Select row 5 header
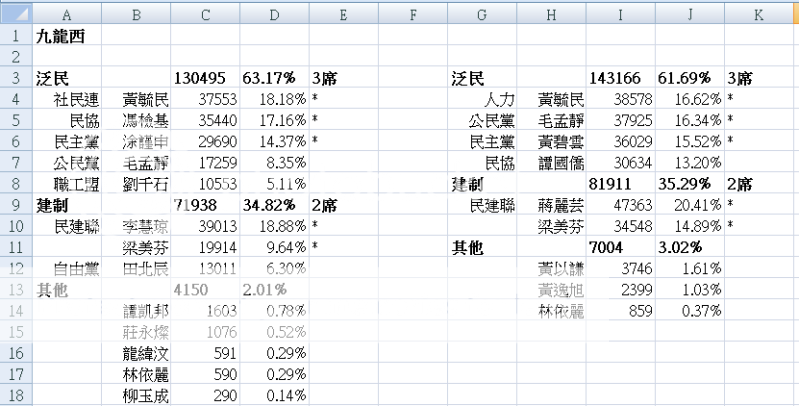799x406 pixels. click(x=16, y=120)
